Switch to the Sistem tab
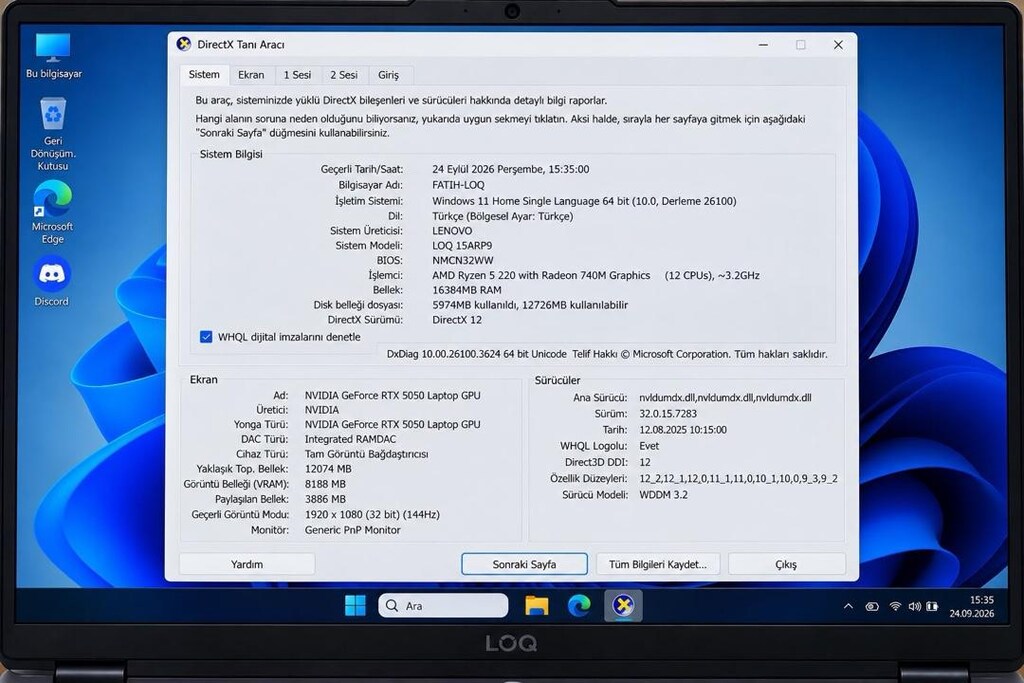Screen dimensions: 1024x683 pyautogui.click(x=204, y=74)
